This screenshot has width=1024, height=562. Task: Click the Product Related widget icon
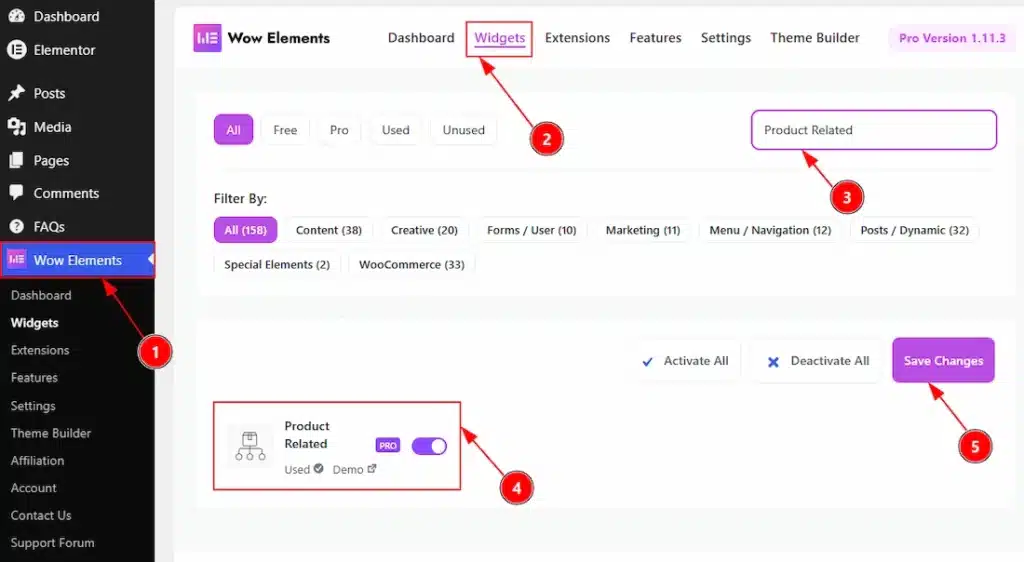[250, 446]
